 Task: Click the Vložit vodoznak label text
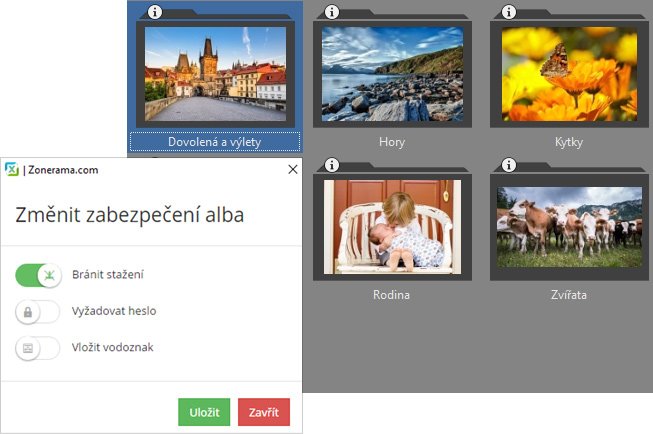pos(112,347)
